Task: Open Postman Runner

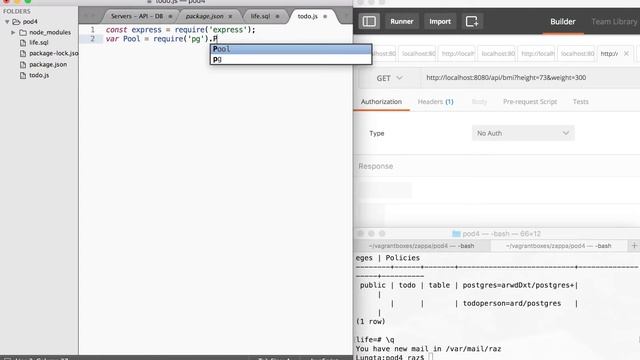Action: [x=402, y=21]
